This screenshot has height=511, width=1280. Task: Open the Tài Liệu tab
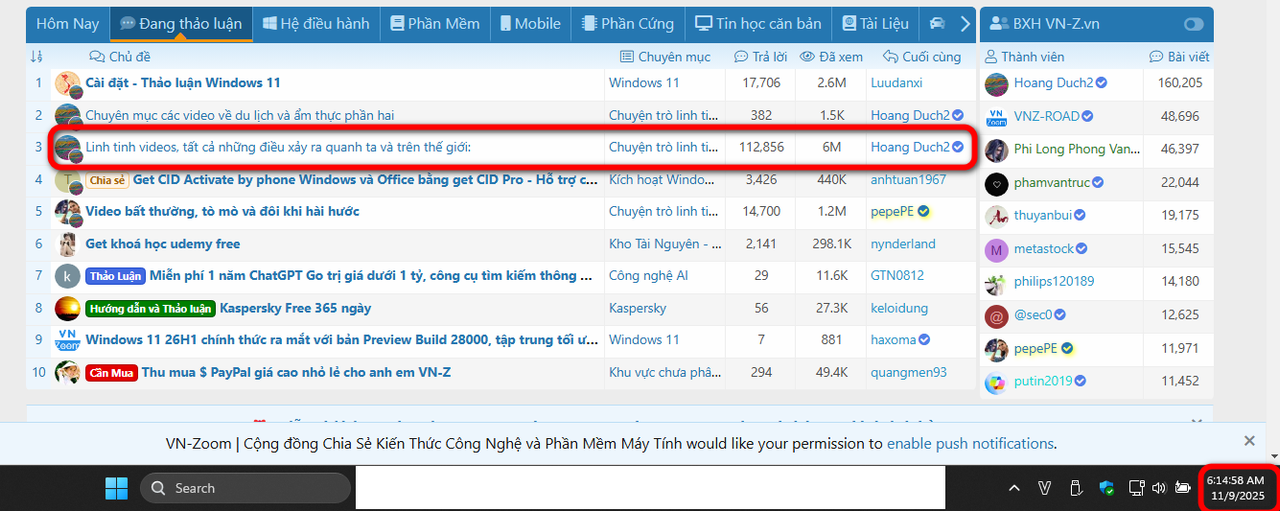[875, 23]
